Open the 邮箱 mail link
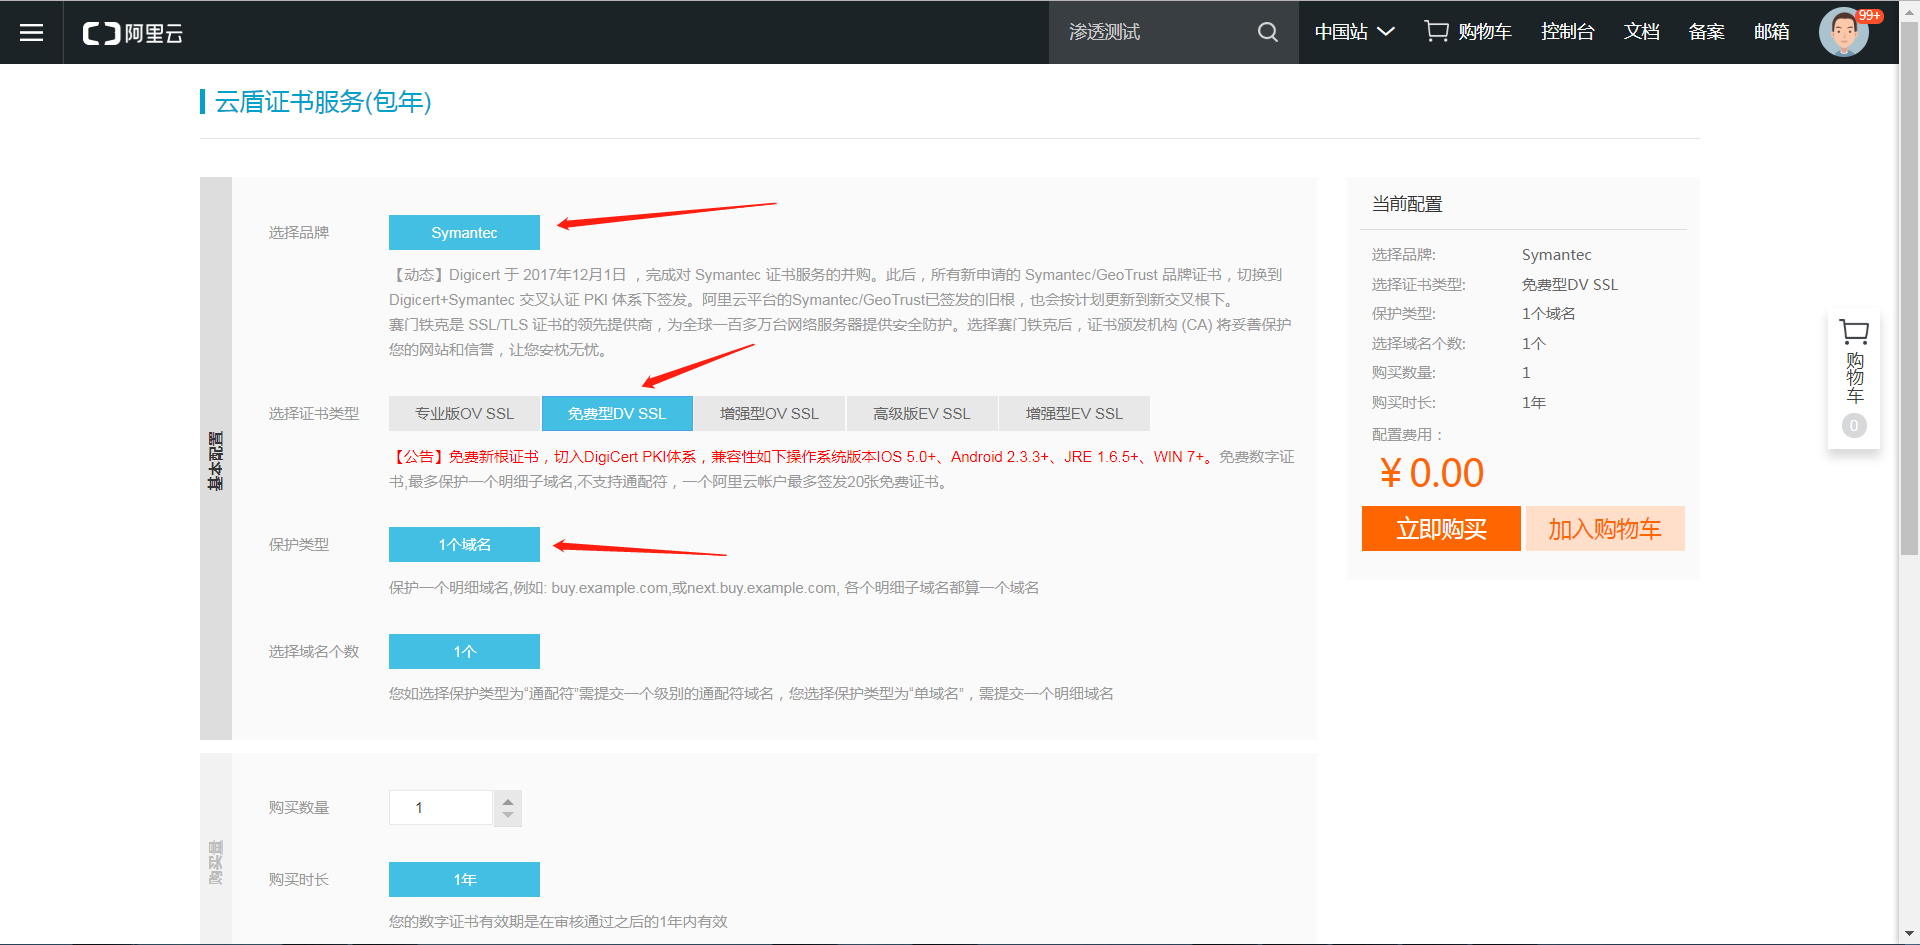This screenshot has height=945, width=1920. click(x=1771, y=32)
